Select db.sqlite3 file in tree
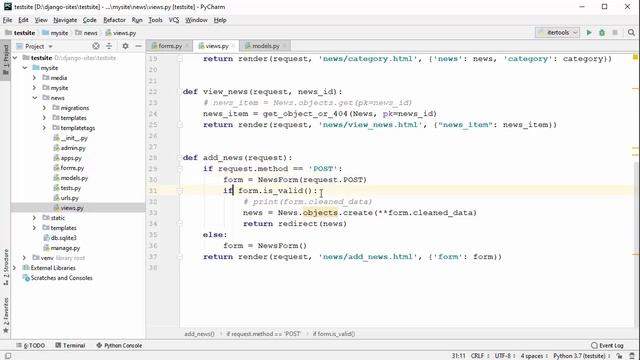The width and height of the screenshot is (640, 360). [60, 238]
